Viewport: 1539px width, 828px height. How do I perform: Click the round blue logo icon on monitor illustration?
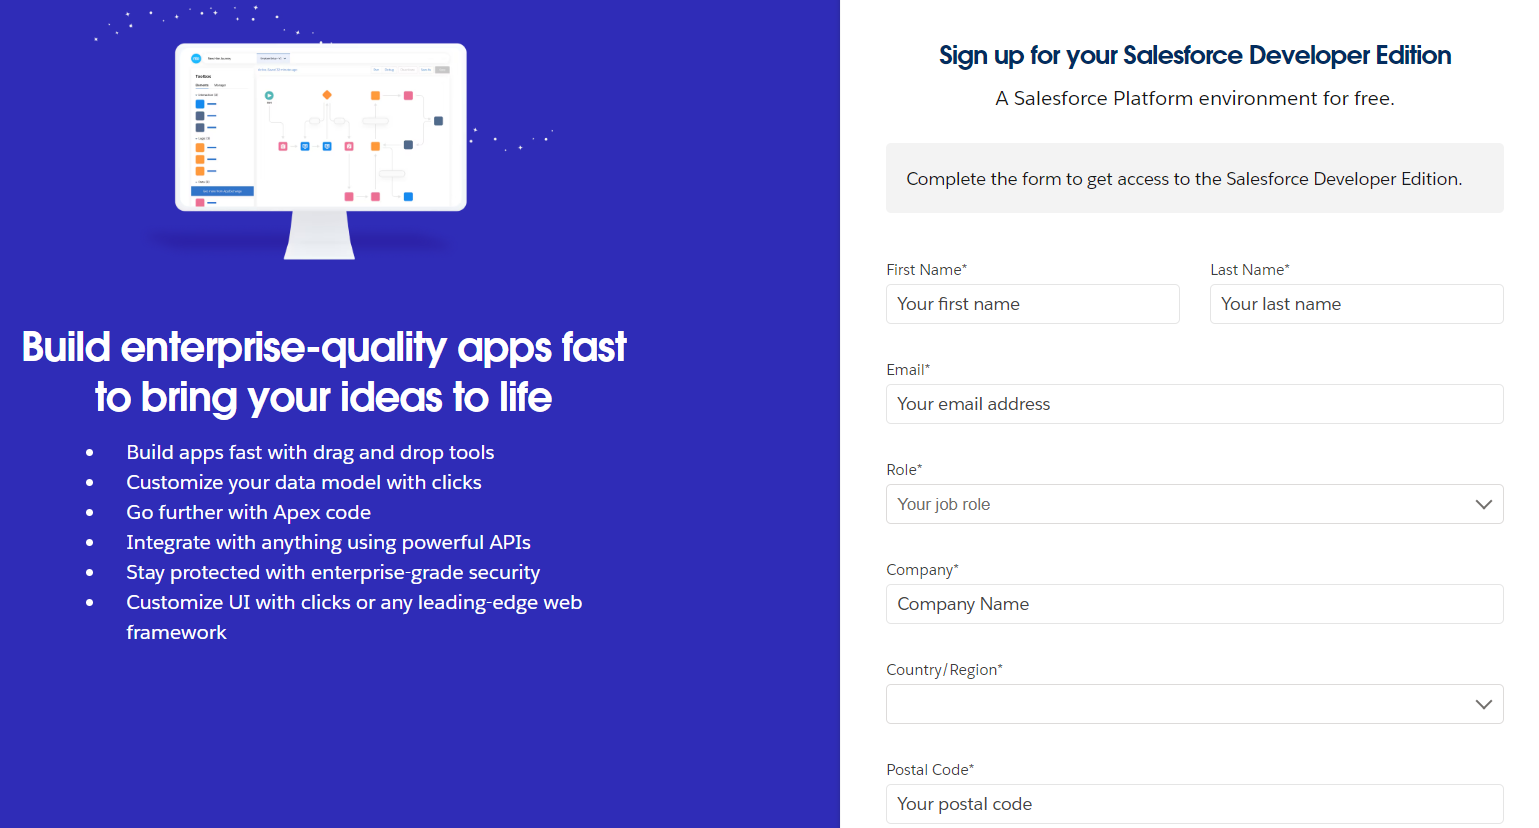tap(196, 58)
